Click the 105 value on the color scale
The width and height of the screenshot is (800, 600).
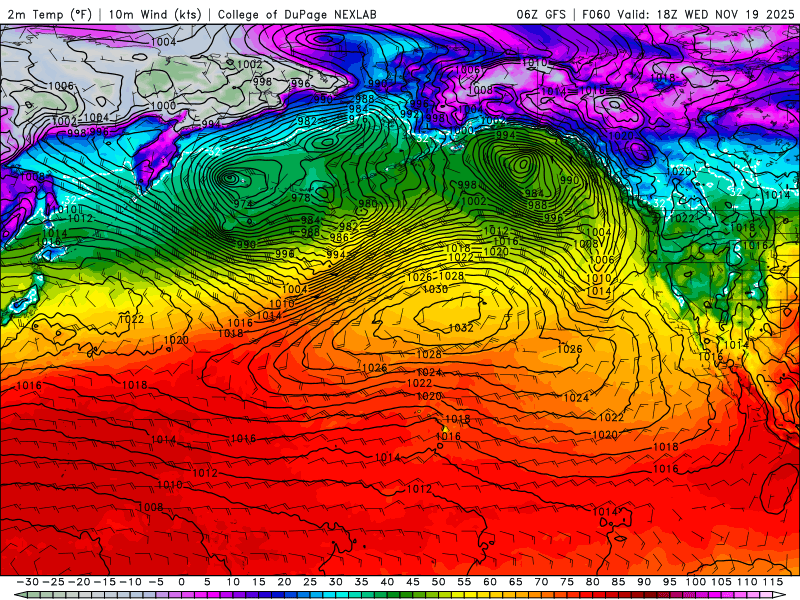click(721, 582)
